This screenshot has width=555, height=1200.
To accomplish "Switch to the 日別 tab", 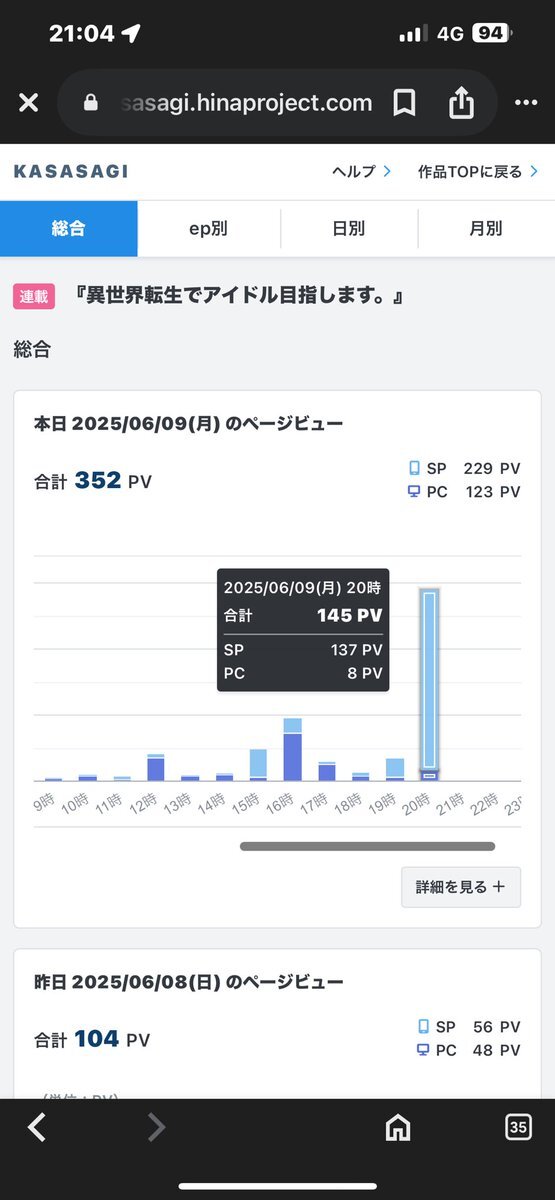I will [x=349, y=229].
